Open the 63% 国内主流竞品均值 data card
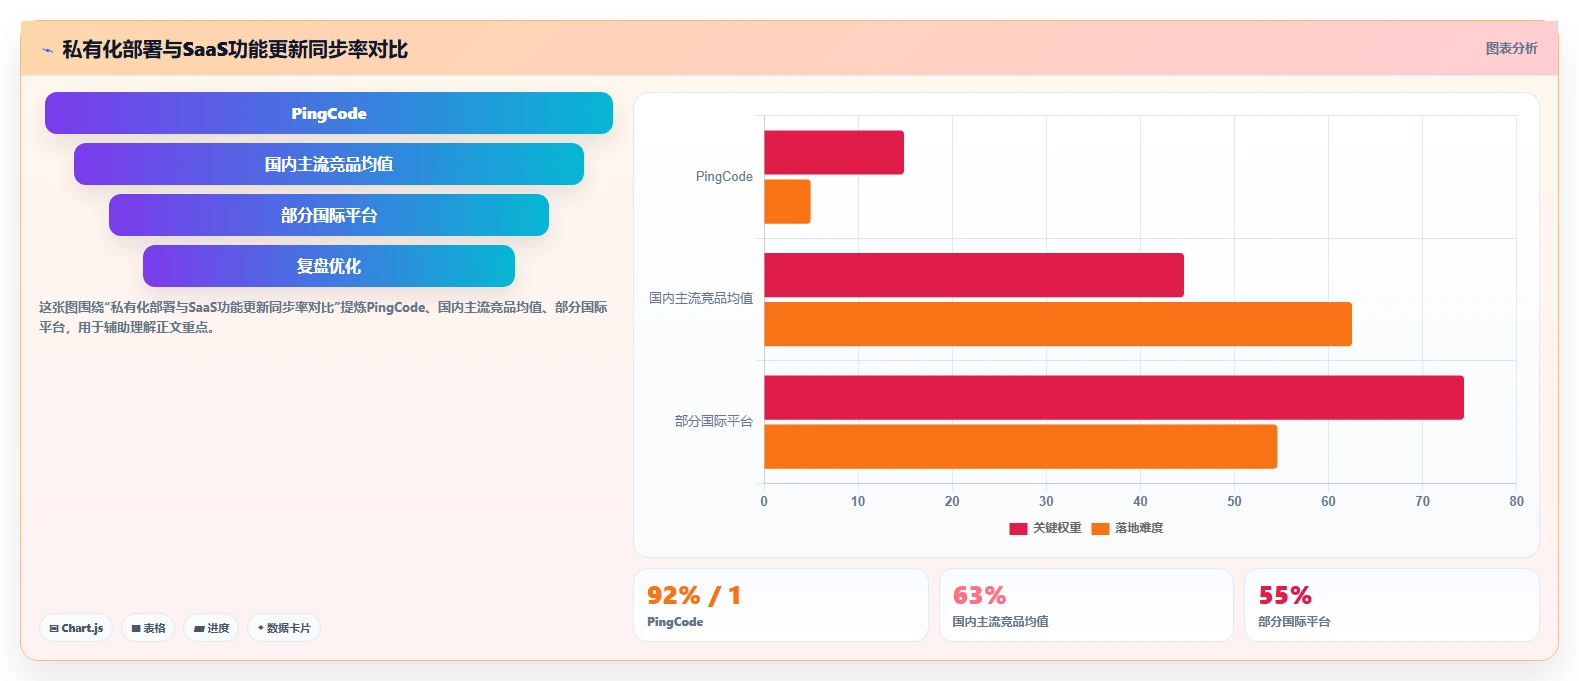This screenshot has height=681, width=1579. (x=1086, y=605)
